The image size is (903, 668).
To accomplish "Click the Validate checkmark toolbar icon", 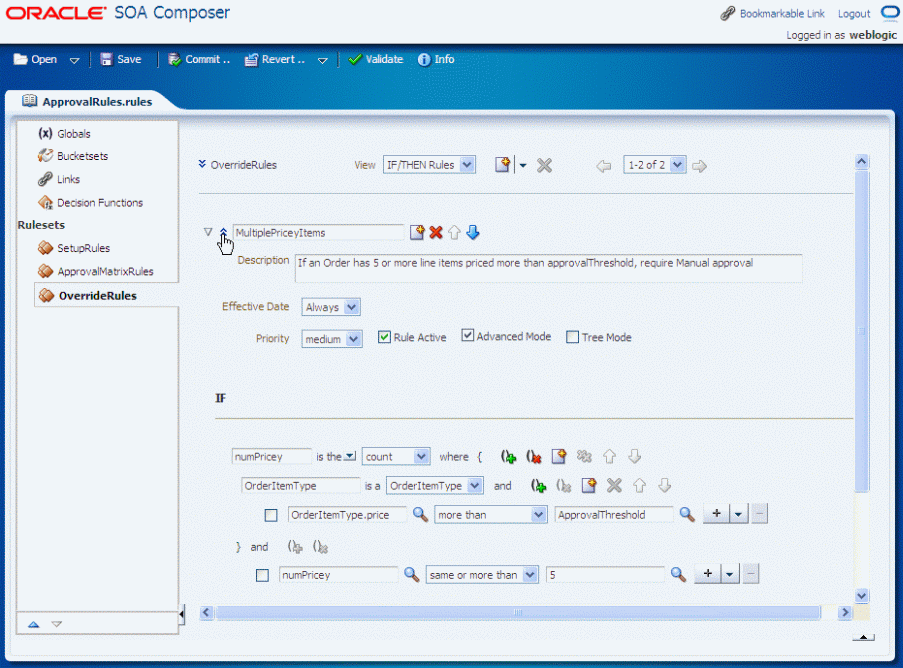I will (x=355, y=59).
